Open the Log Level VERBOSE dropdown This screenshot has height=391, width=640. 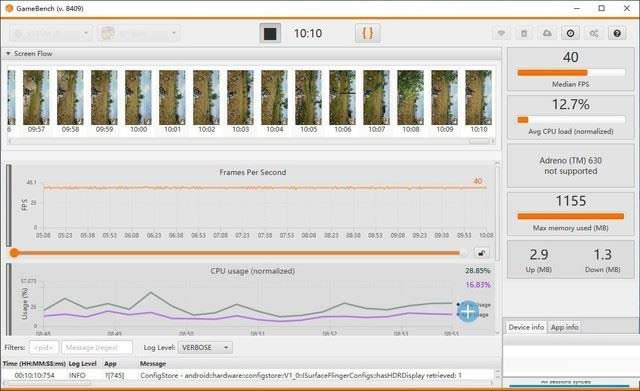pos(205,348)
